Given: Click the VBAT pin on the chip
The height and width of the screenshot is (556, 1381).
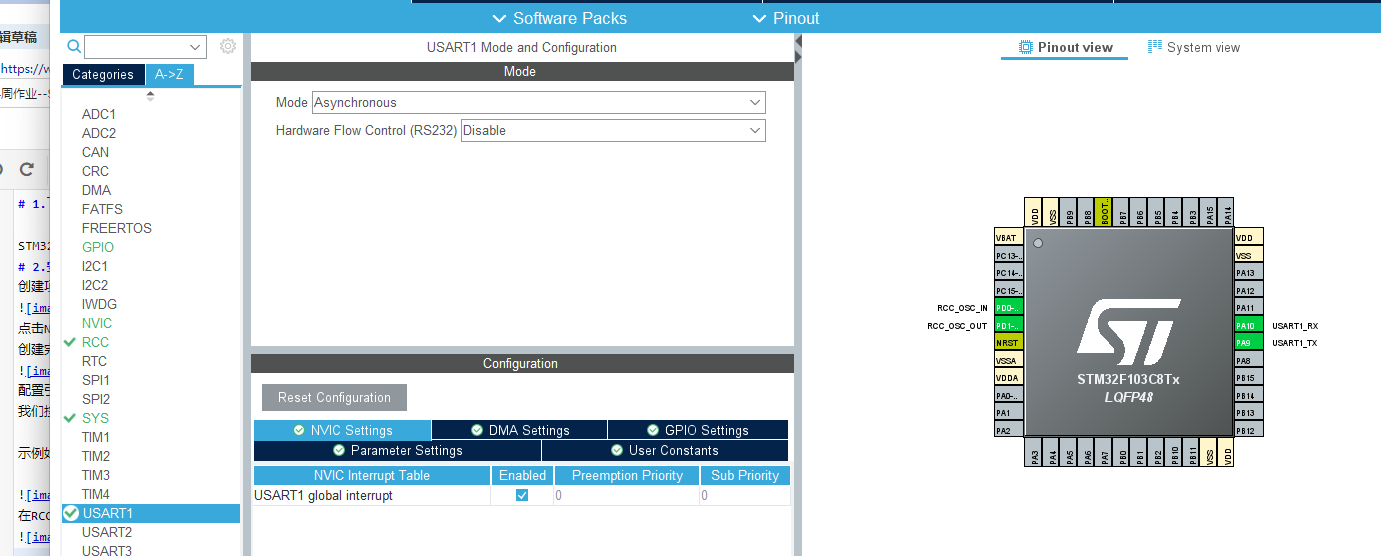Looking at the screenshot, I should point(1008,238).
